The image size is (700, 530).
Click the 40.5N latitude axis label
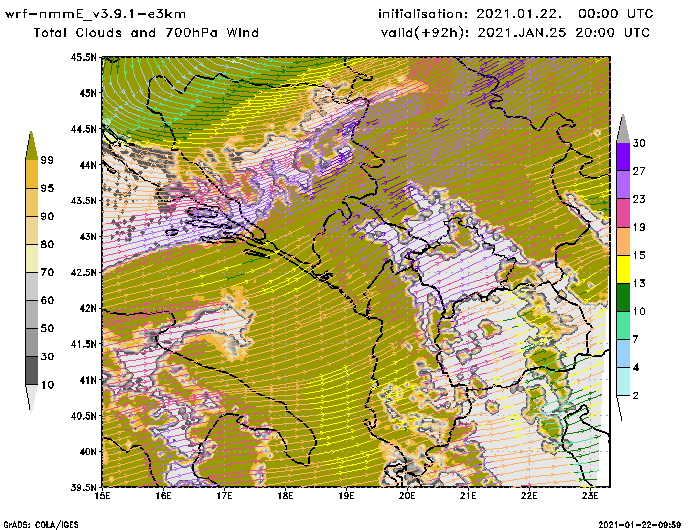tap(83, 416)
